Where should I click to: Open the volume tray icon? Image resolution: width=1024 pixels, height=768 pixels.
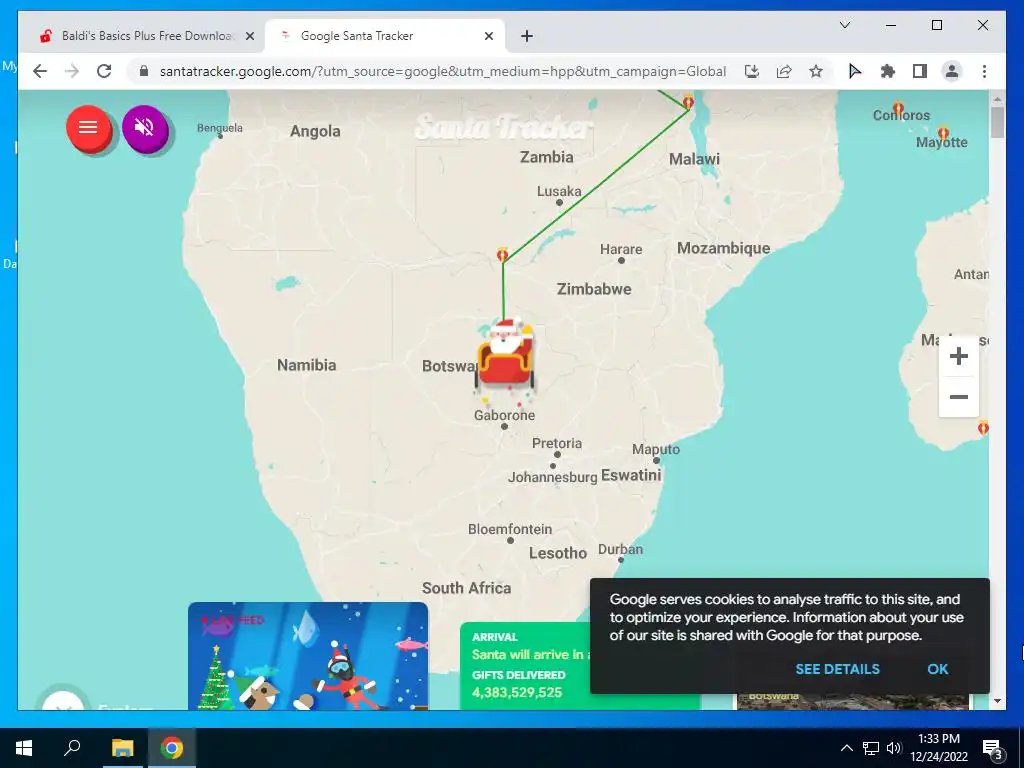pyautogui.click(x=893, y=748)
